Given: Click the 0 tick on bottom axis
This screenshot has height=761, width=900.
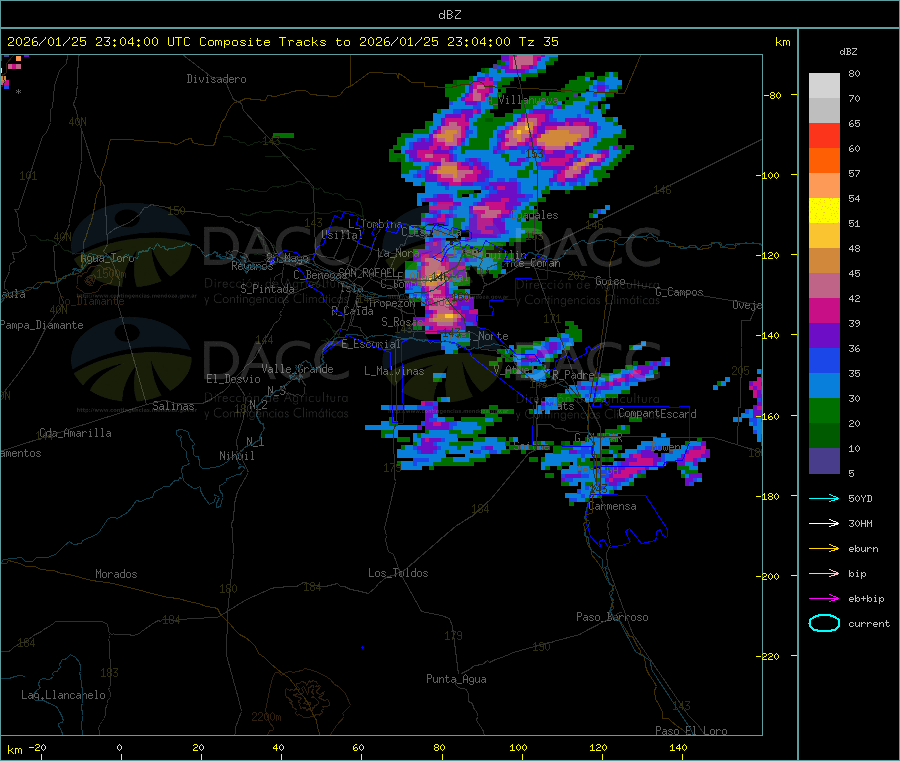Looking at the screenshot, I should (x=119, y=748).
